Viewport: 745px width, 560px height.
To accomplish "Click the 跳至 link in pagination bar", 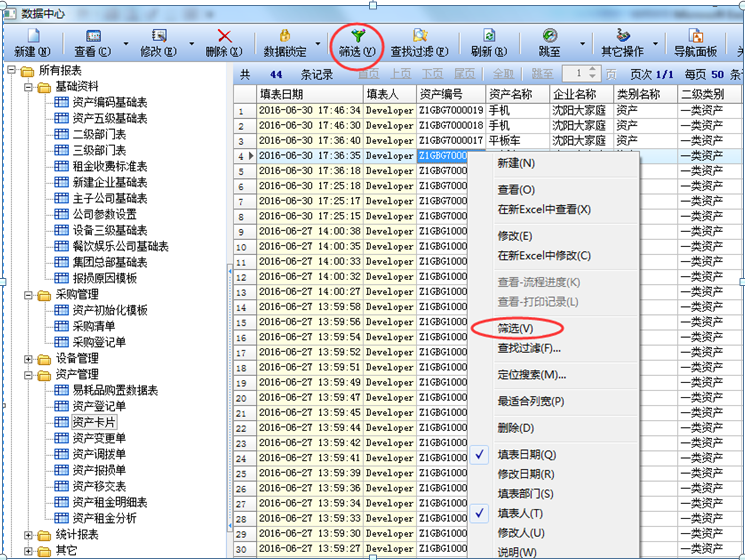I will click(x=542, y=74).
